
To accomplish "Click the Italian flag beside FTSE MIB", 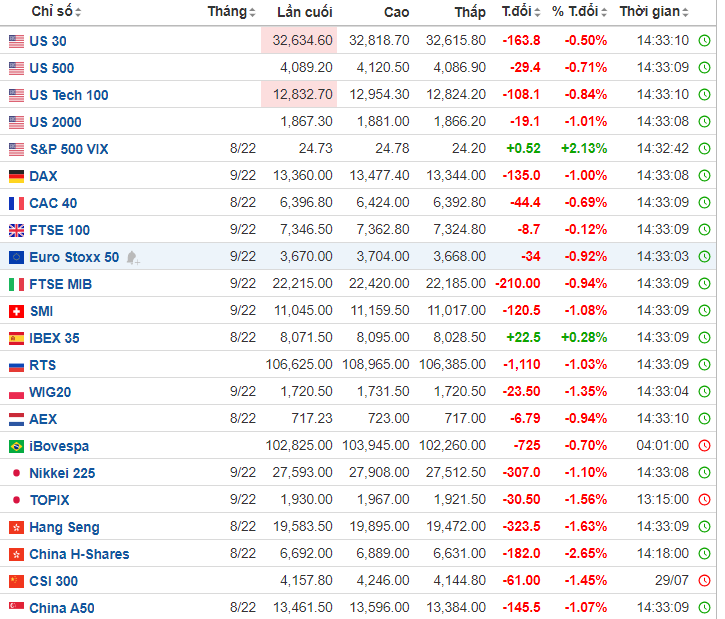I will point(16,284).
